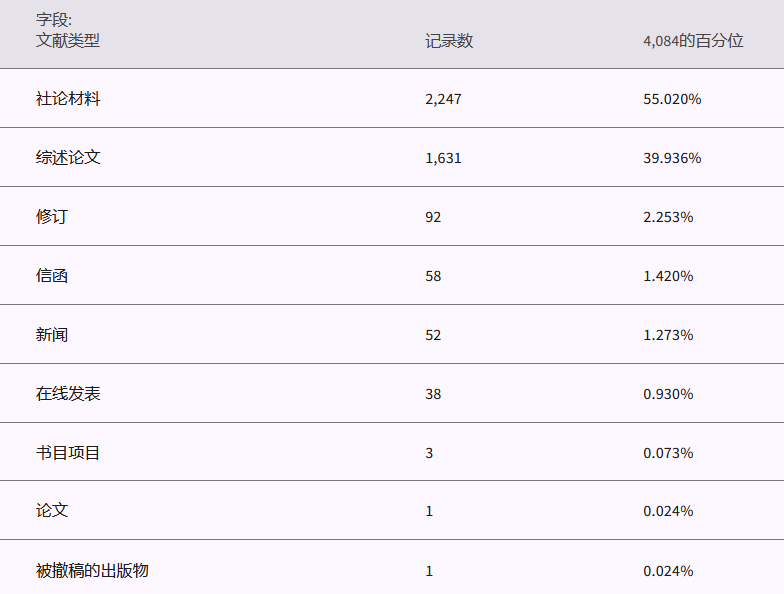Click record count 92 for 修订
This screenshot has width=784, height=594.
point(433,216)
